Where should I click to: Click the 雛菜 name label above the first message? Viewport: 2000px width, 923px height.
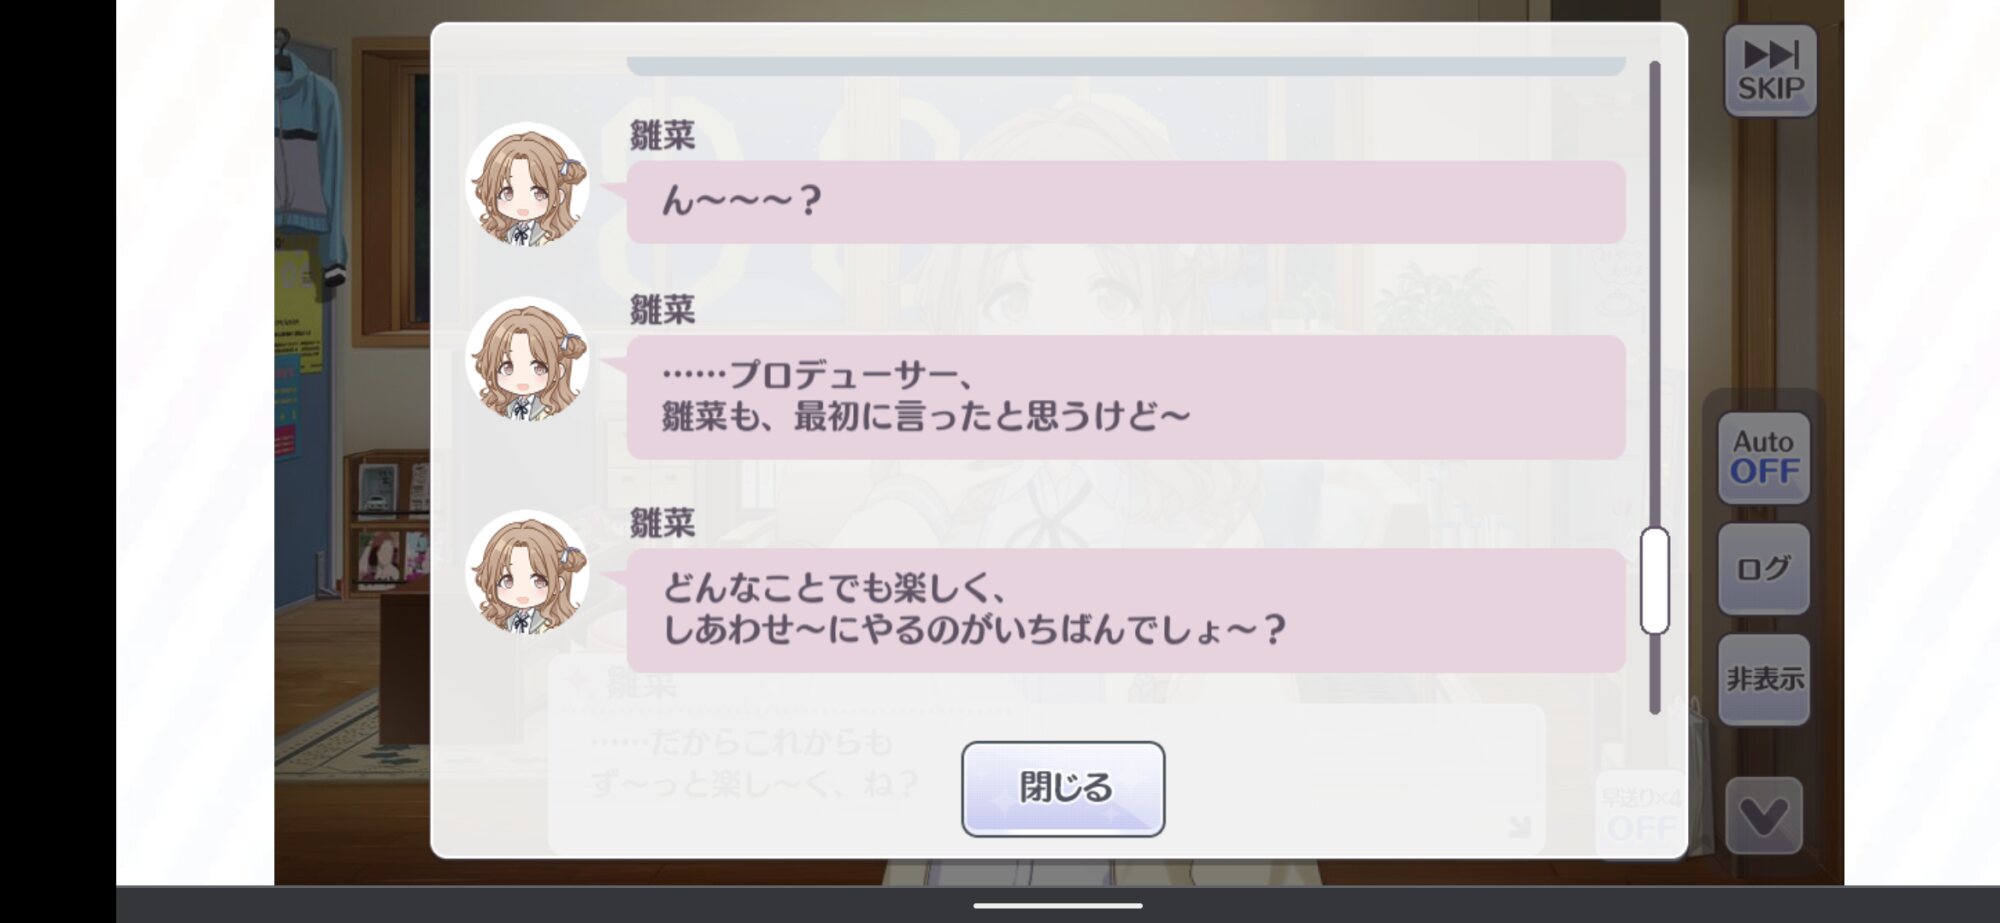pyautogui.click(x=662, y=135)
